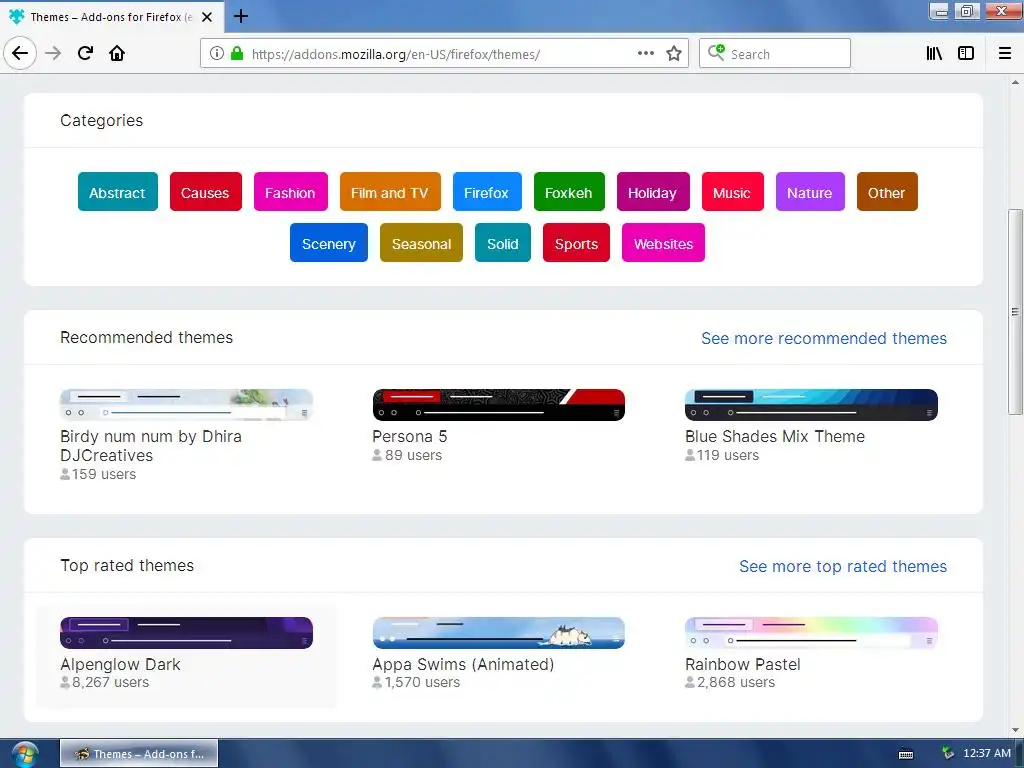The height and width of the screenshot is (768, 1024).
Task: Click the network tray icon
Action: coord(948,754)
